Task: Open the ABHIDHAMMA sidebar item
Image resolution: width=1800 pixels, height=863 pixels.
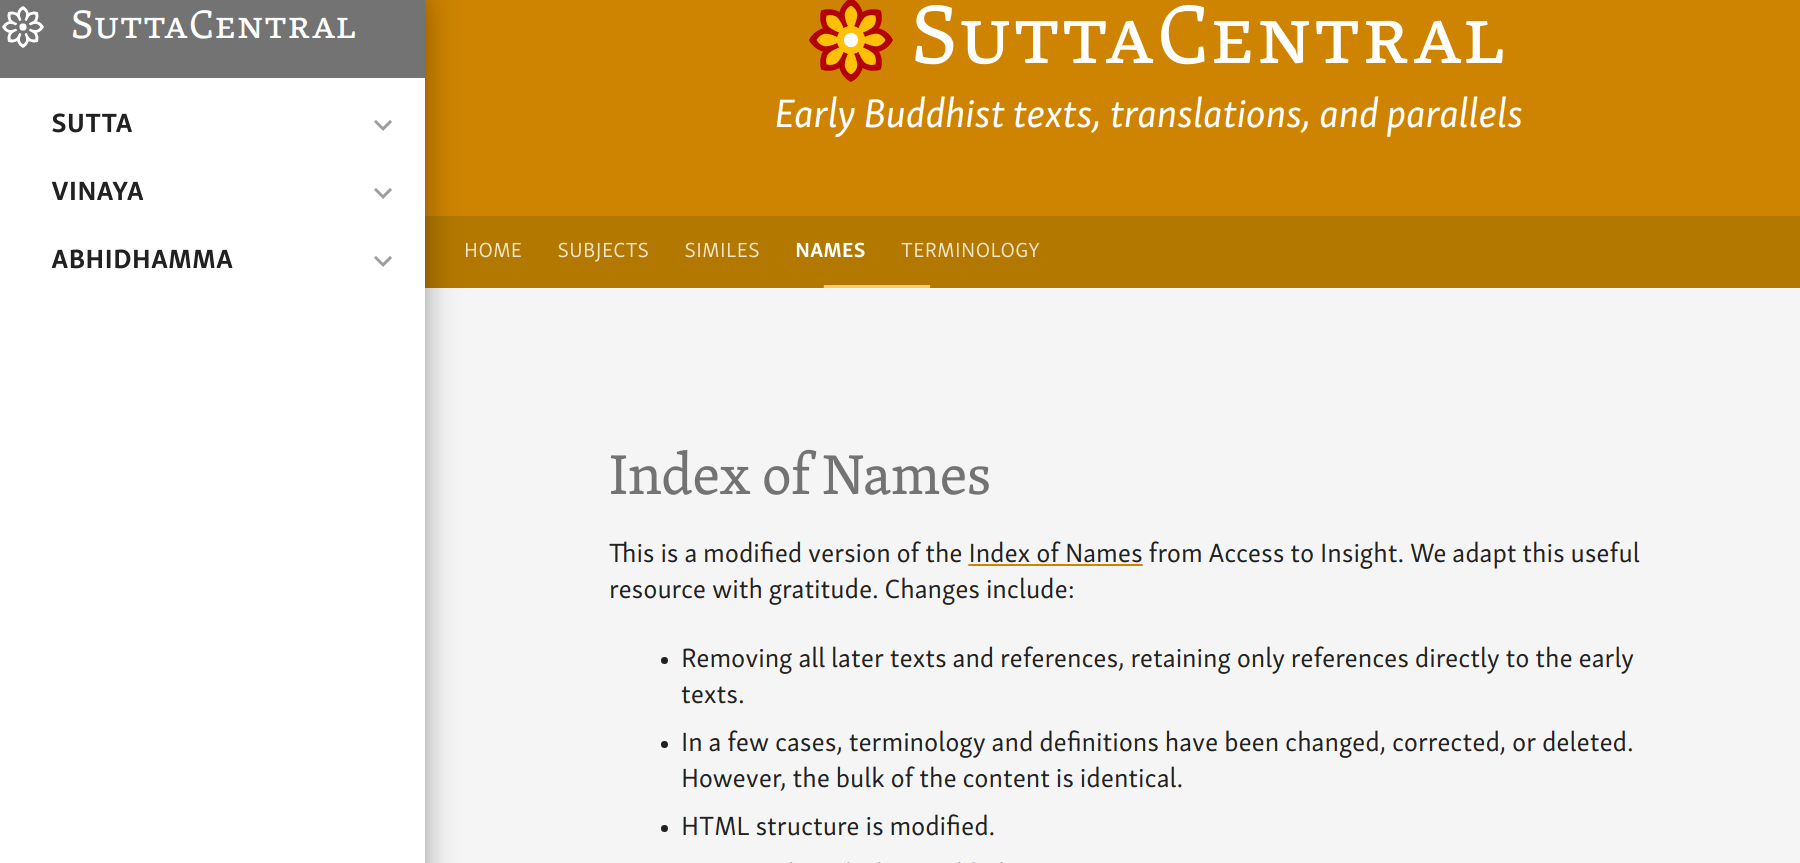Action: [x=142, y=260]
